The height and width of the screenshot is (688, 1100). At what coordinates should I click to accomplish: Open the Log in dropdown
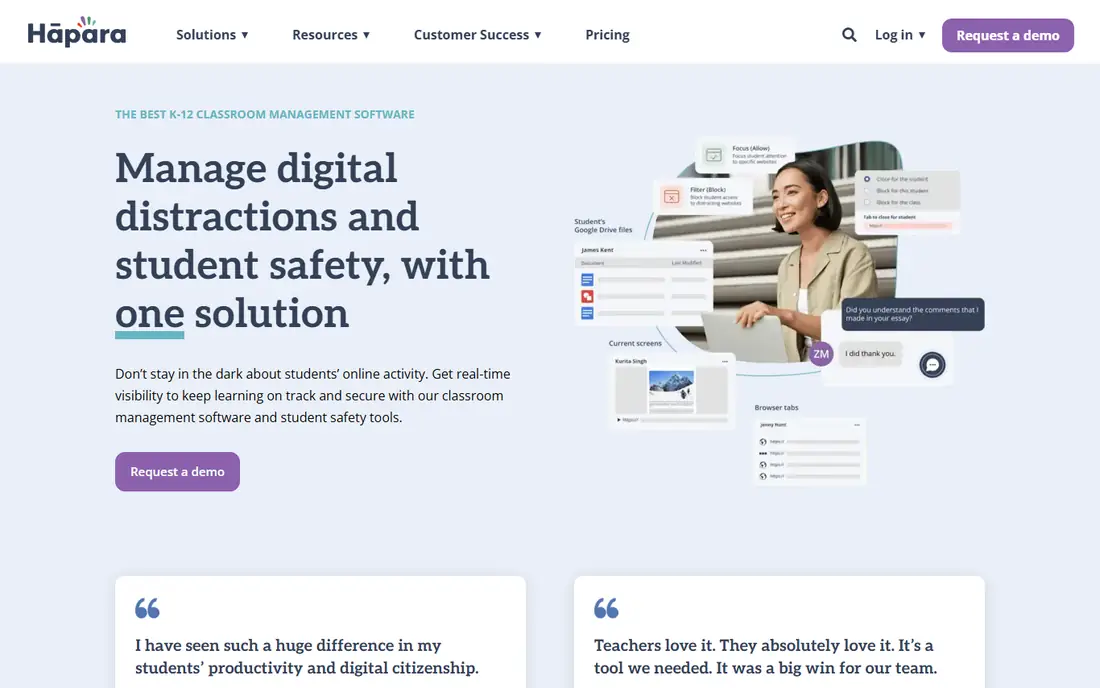point(900,34)
